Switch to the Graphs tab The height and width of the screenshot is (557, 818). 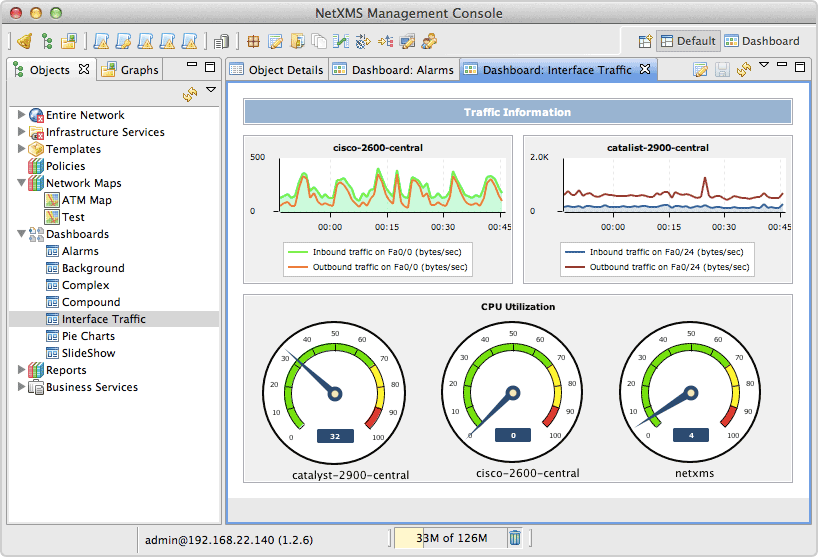click(x=130, y=70)
